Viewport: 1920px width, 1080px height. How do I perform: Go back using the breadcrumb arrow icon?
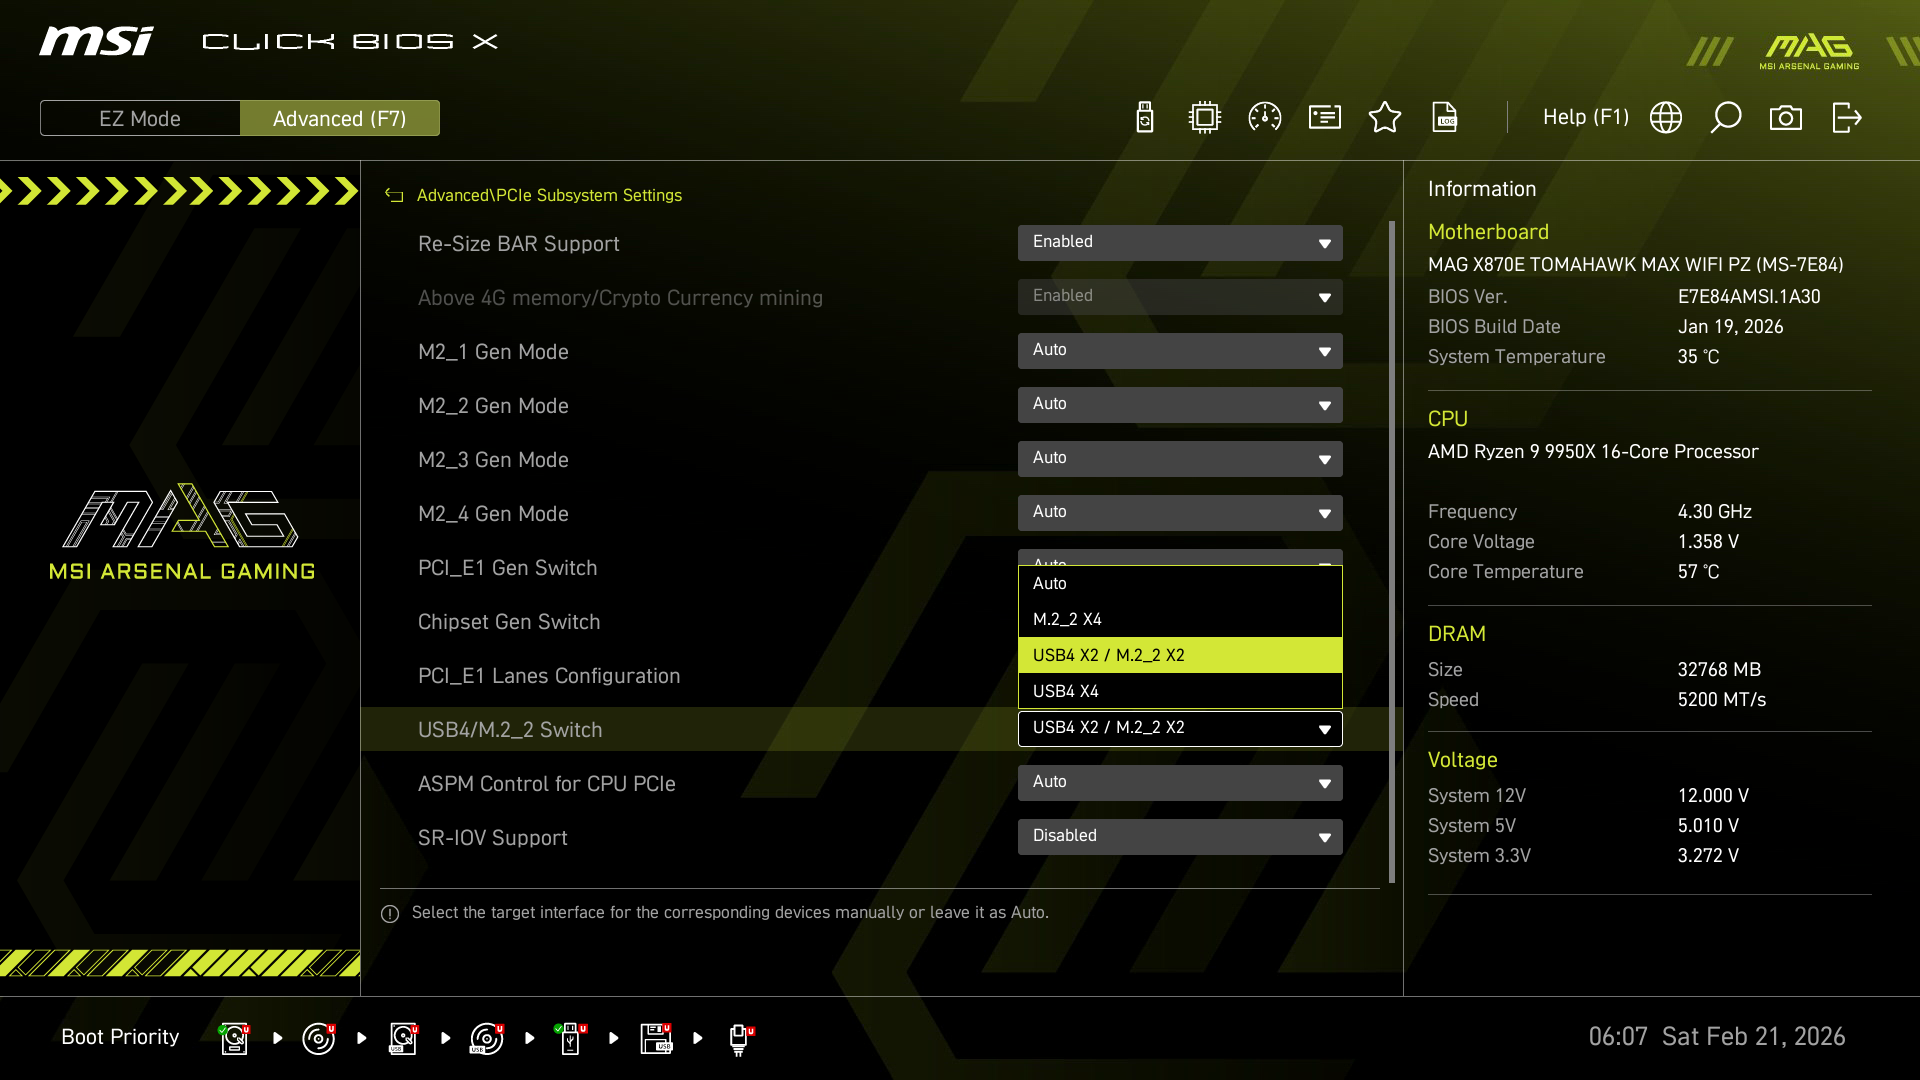(394, 196)
